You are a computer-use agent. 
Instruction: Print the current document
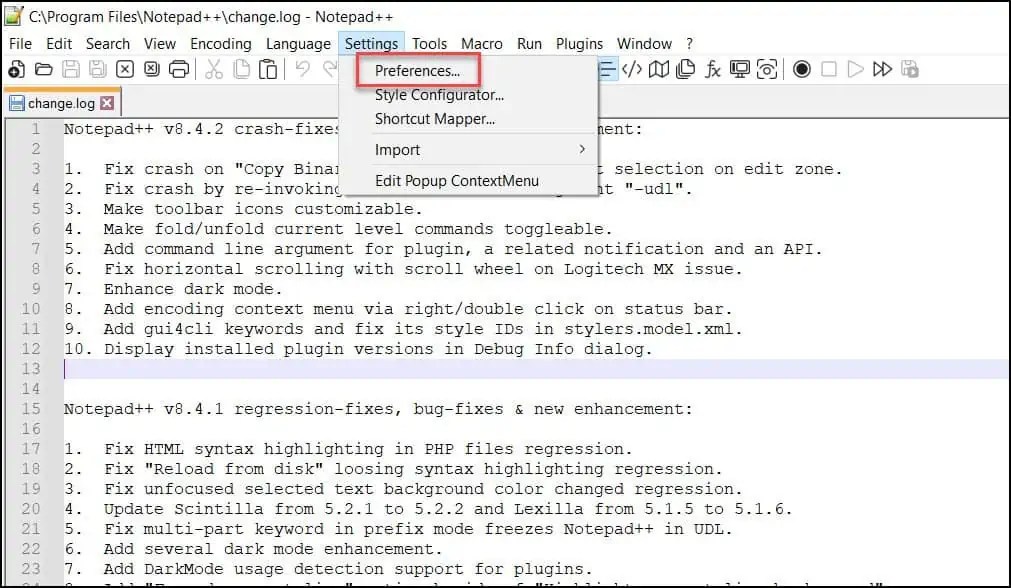(x=180, y=68)
